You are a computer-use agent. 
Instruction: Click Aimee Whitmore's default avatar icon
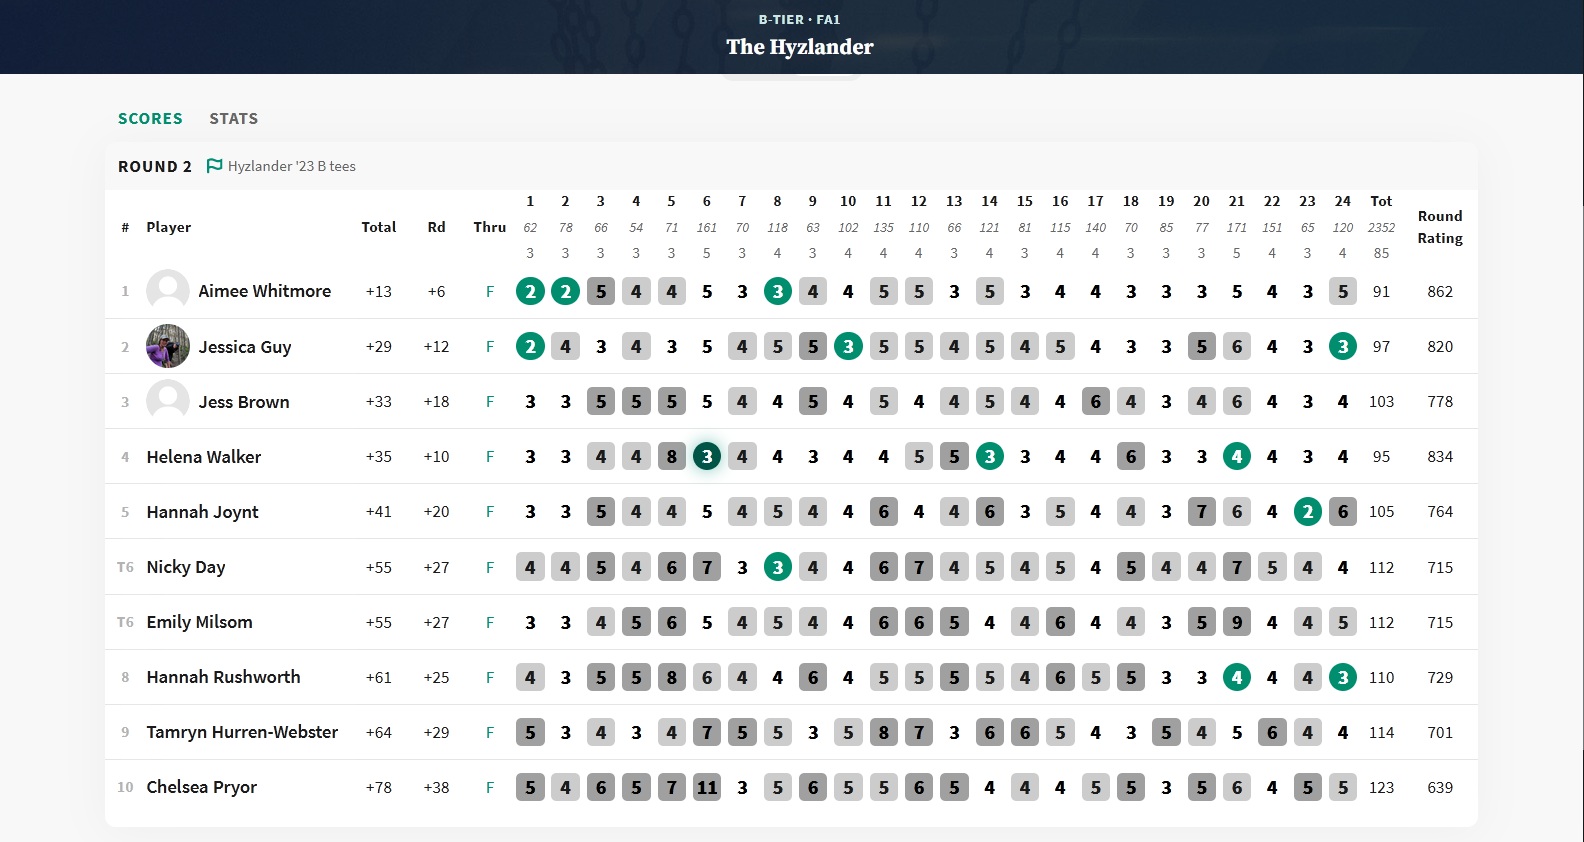[x=168, y=291]
